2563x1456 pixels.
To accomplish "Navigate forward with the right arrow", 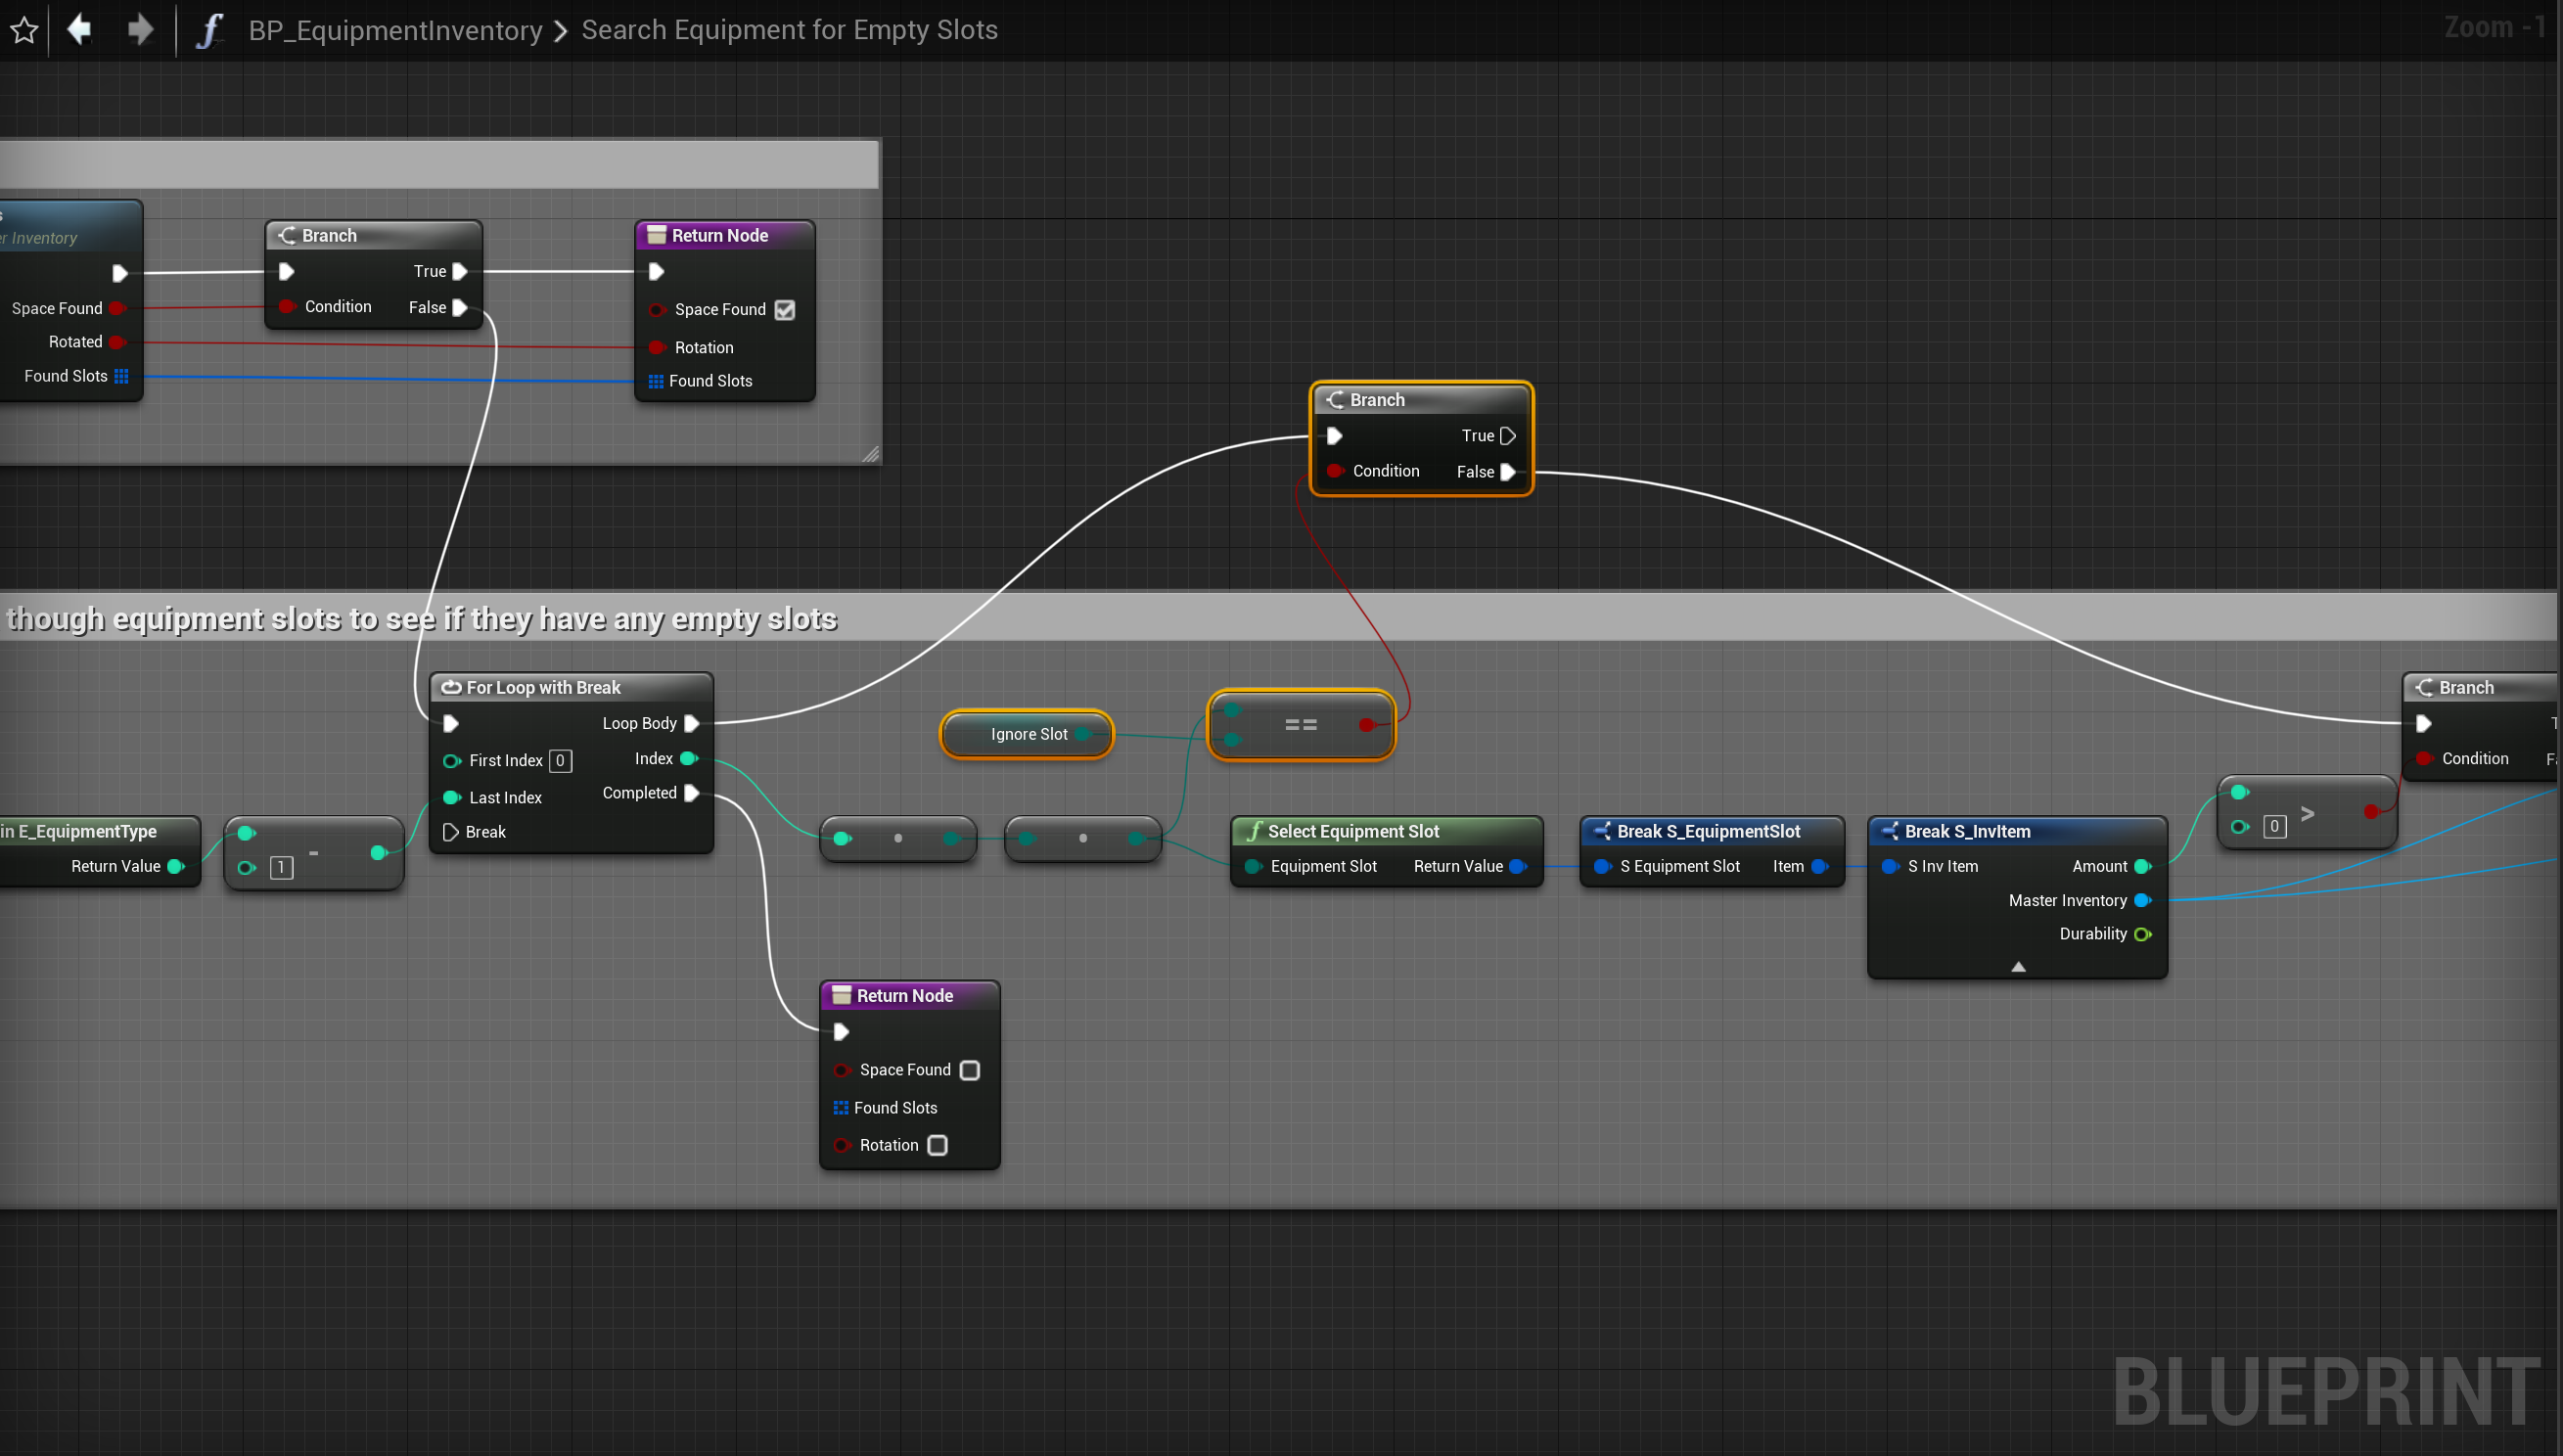I will [x=140, y=29].
